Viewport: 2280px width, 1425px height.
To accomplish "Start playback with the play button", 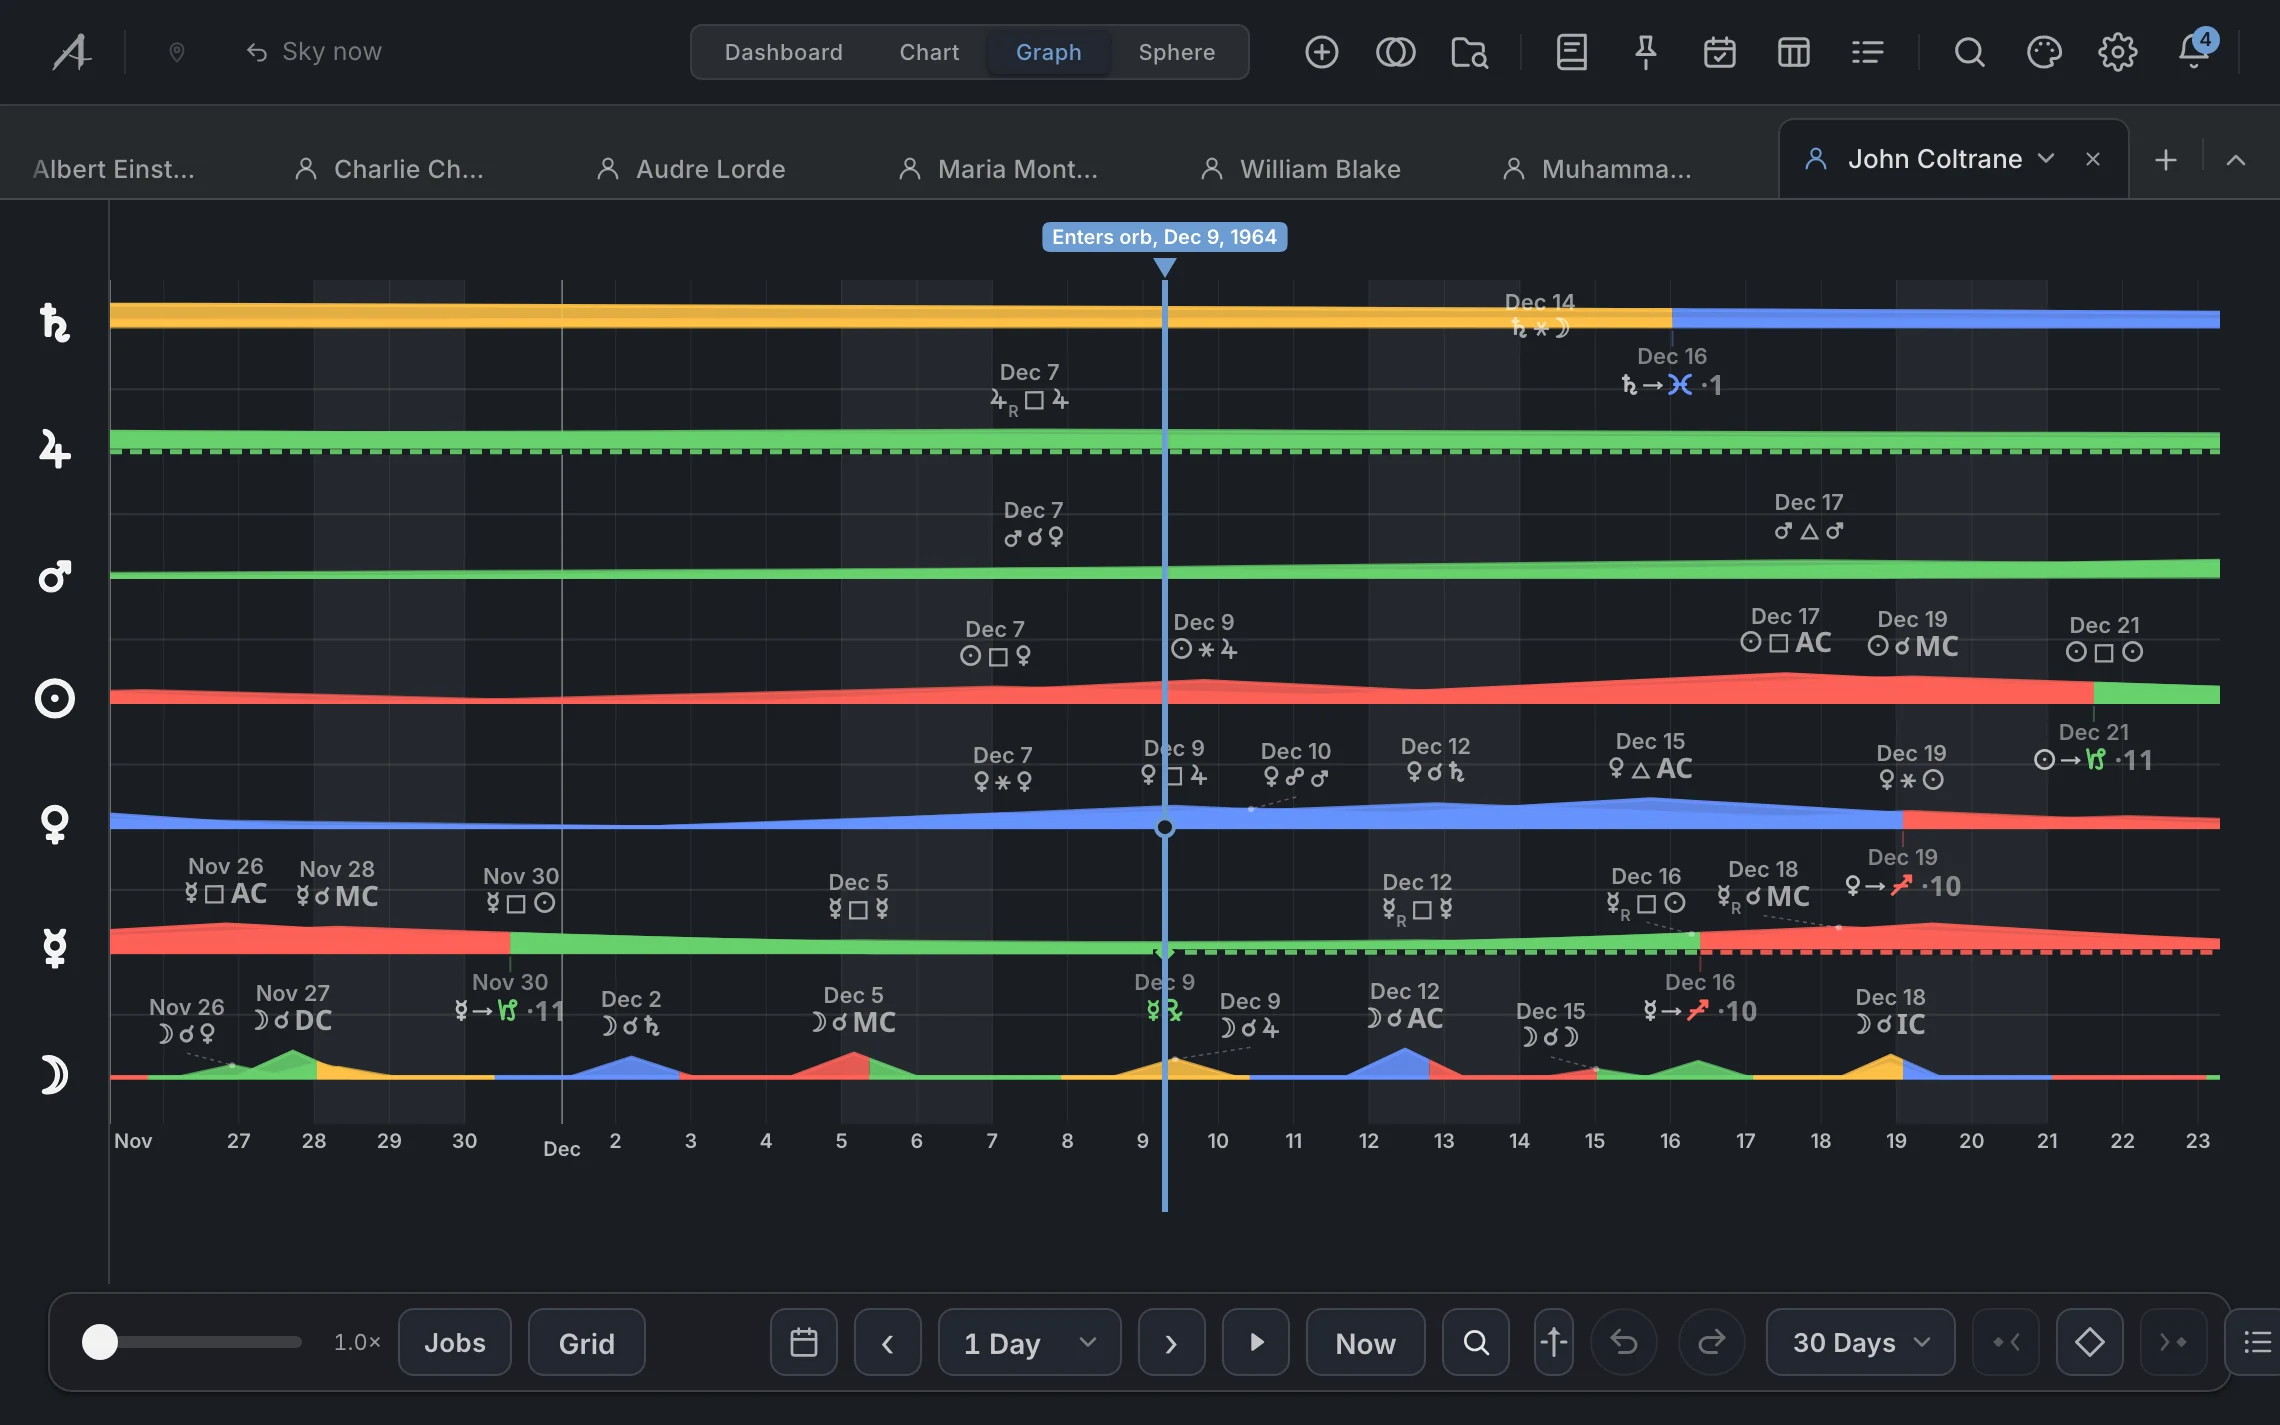I will coord(1256,1343).
